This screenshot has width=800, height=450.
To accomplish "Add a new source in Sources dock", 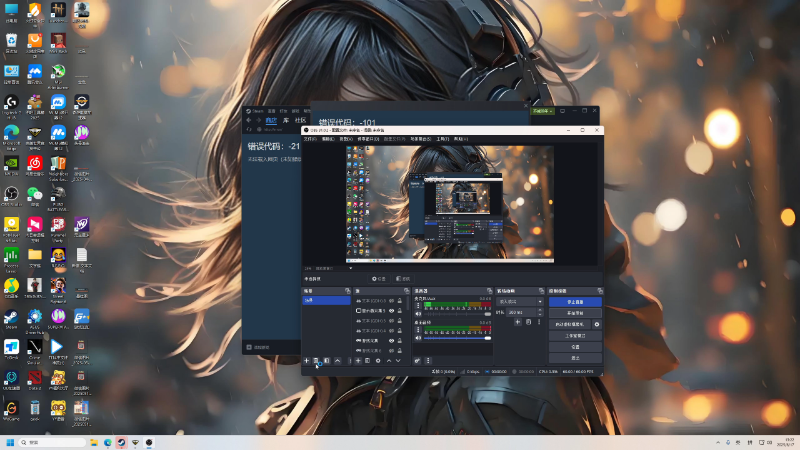I will pyautogui.click(x=358, y=361).
